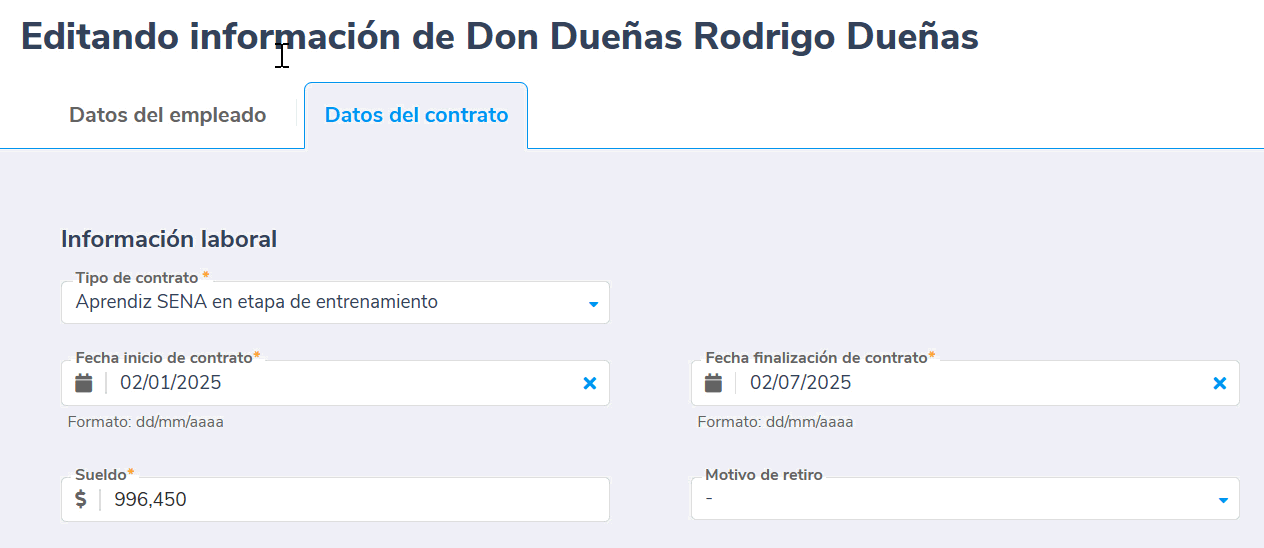Screen dimensions: 1264x548
Task: Expand the Motivo de retiro dropdown field
Action: pos(950,499)
